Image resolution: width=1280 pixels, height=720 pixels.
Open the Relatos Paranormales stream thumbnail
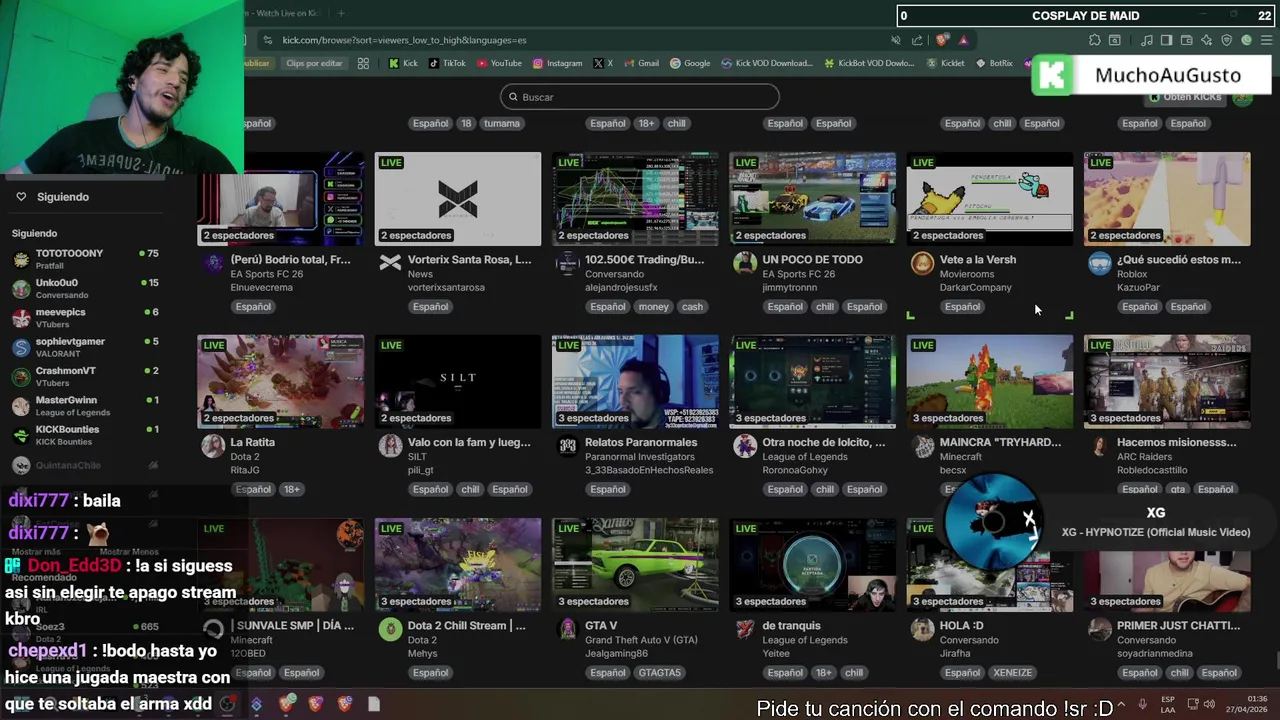635,382
